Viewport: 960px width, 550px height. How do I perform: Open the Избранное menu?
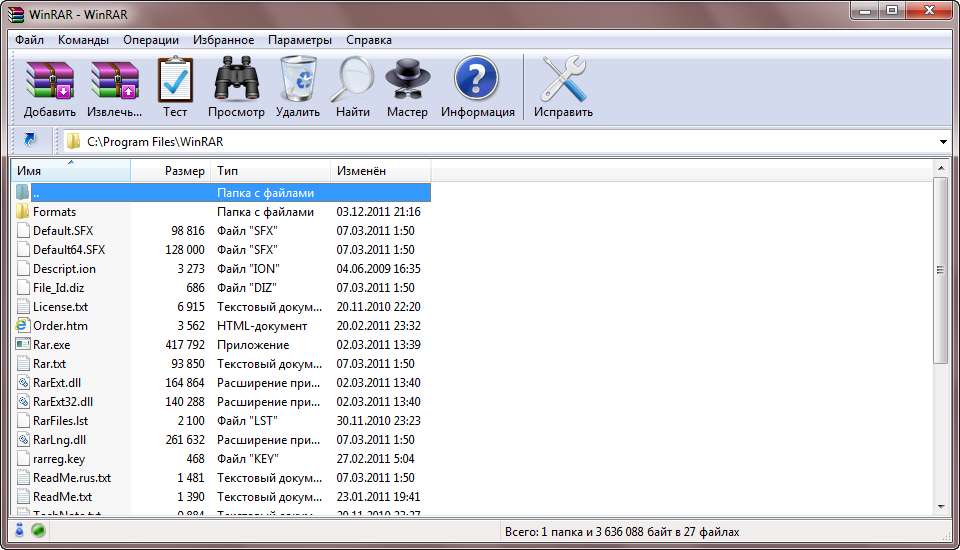[223, 40]
